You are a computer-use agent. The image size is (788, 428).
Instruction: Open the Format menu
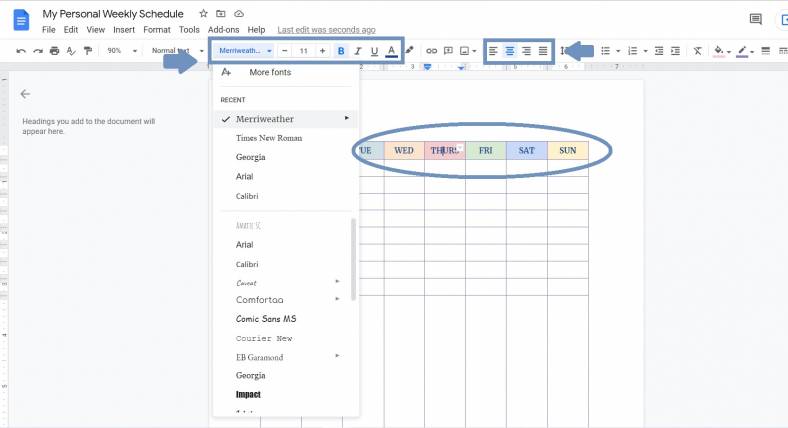pos(157,30)
